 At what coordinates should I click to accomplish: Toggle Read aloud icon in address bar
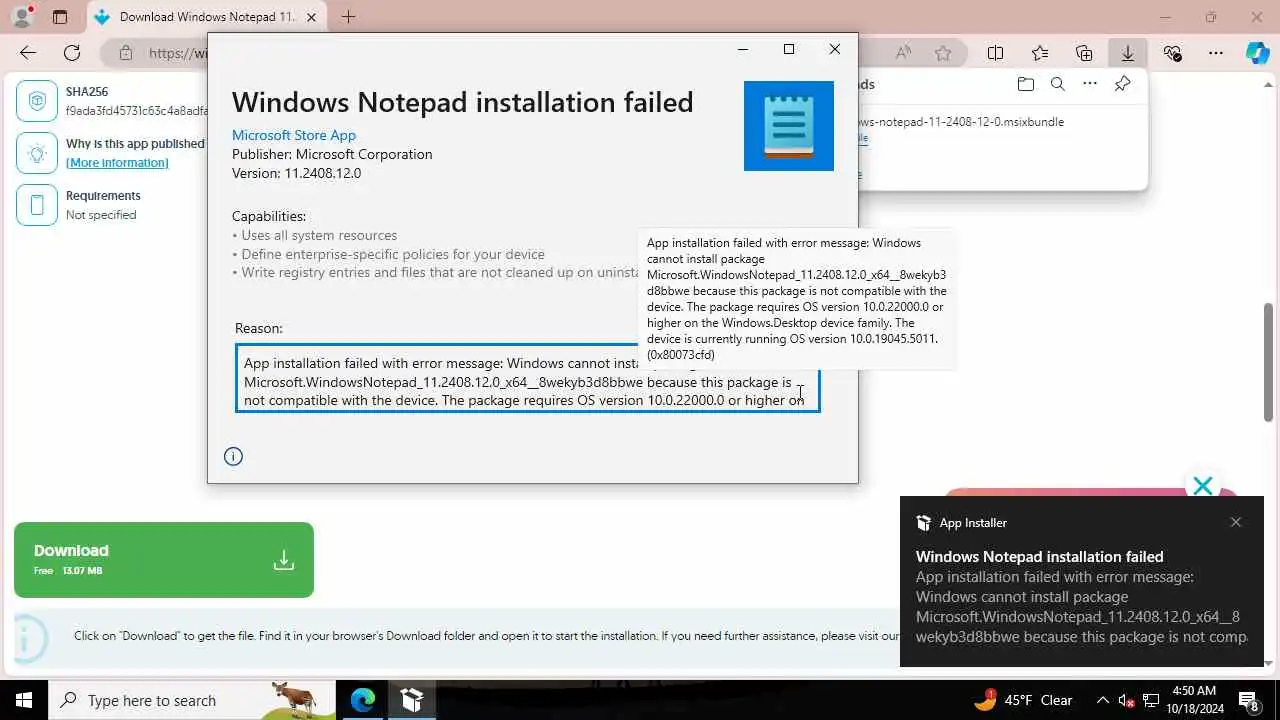tap(903, 53)
